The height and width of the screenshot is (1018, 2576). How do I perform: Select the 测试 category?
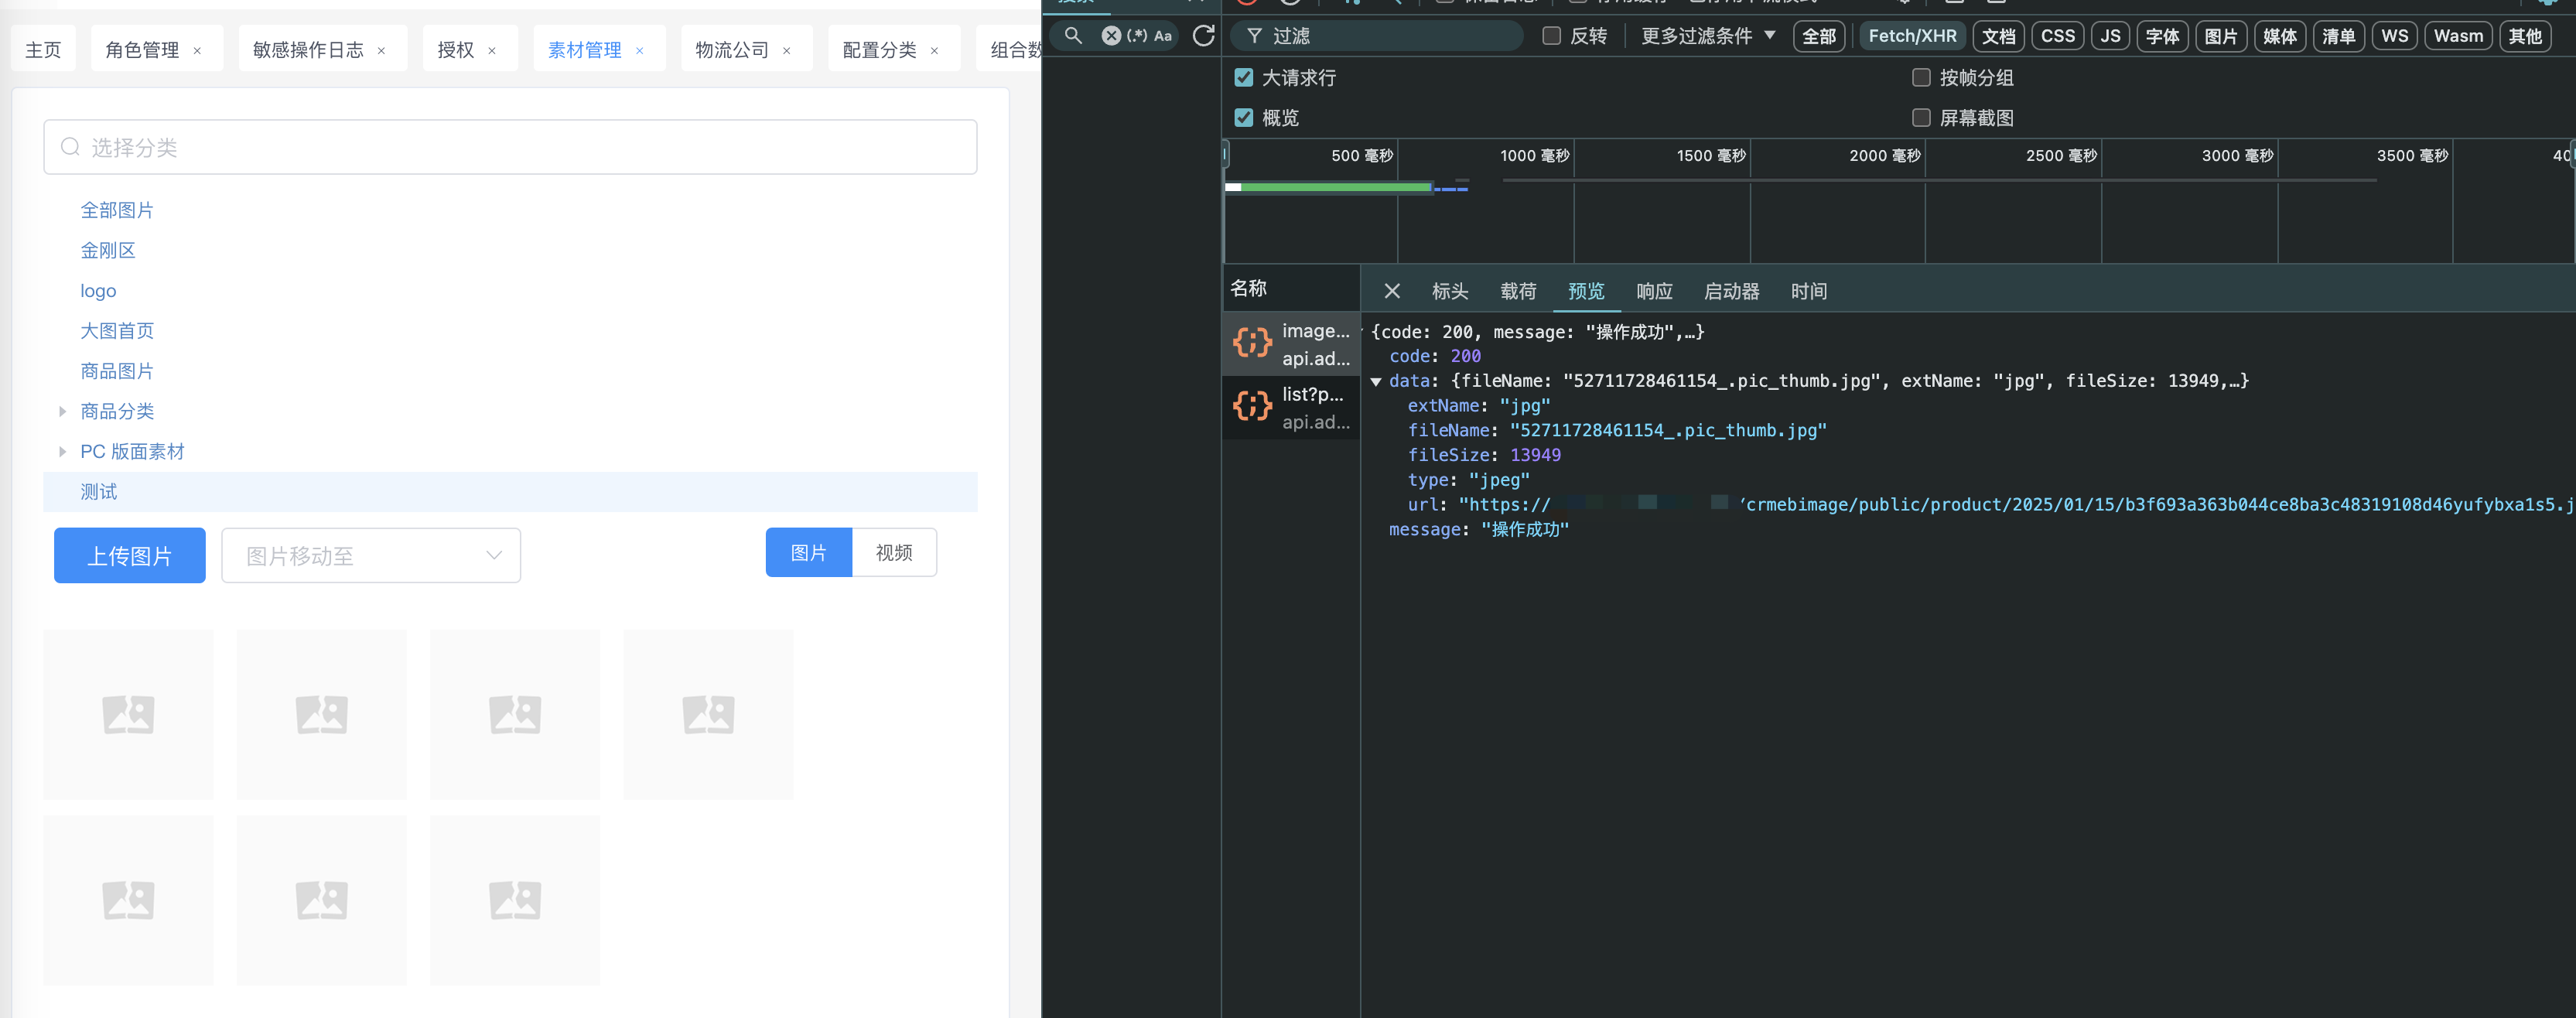(x=510, y=492)
